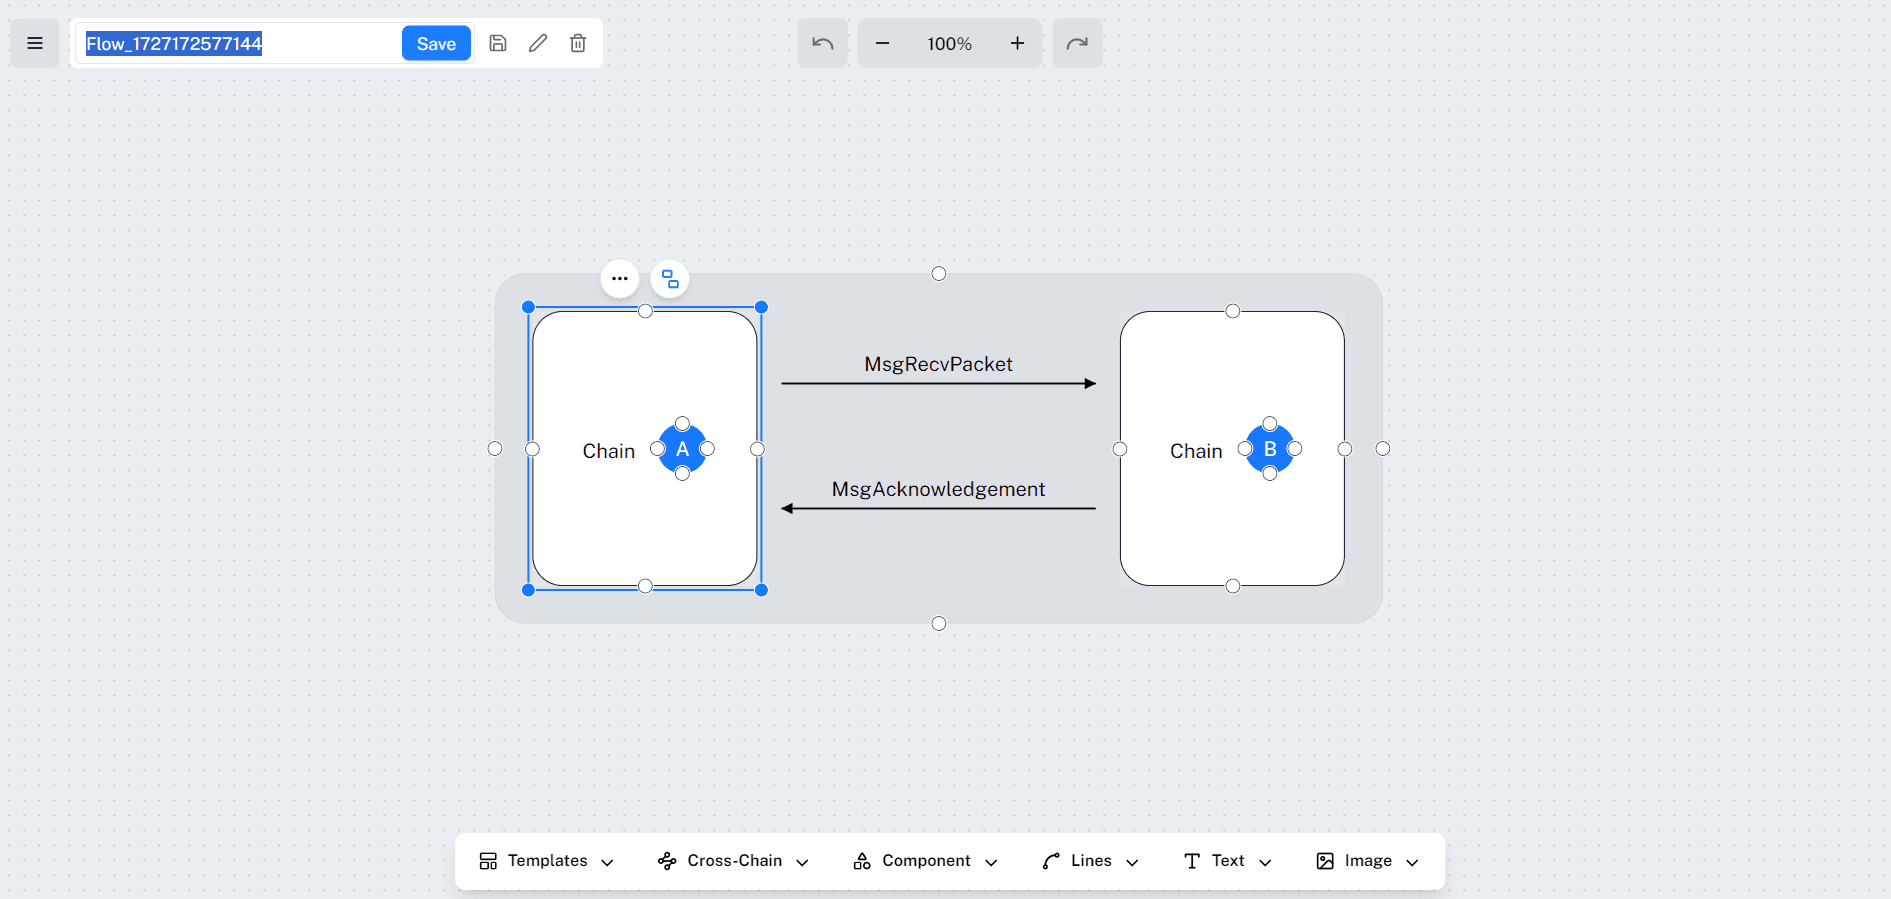This screenshot has height=899, width=1891.
Task: Click the MsgRecvPacket arrow label
Action: coord(939,364)
